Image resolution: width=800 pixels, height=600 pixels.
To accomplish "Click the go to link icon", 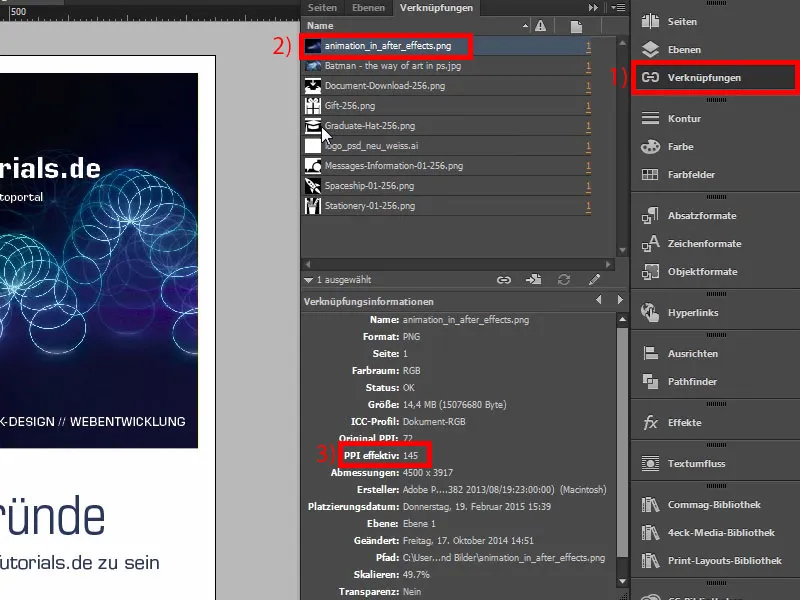I will tap(534, 280).
